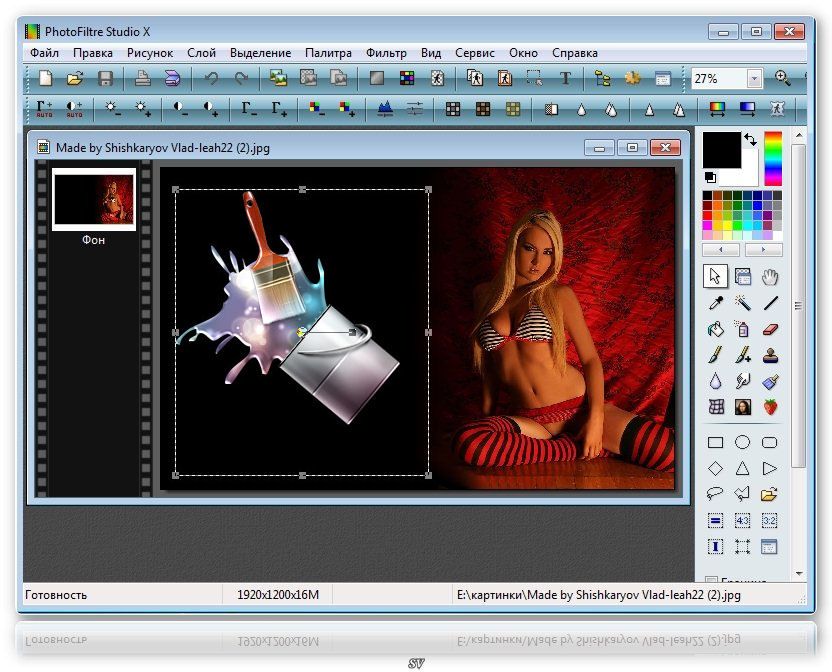Swap foreground and background colors

pos(749,141)
